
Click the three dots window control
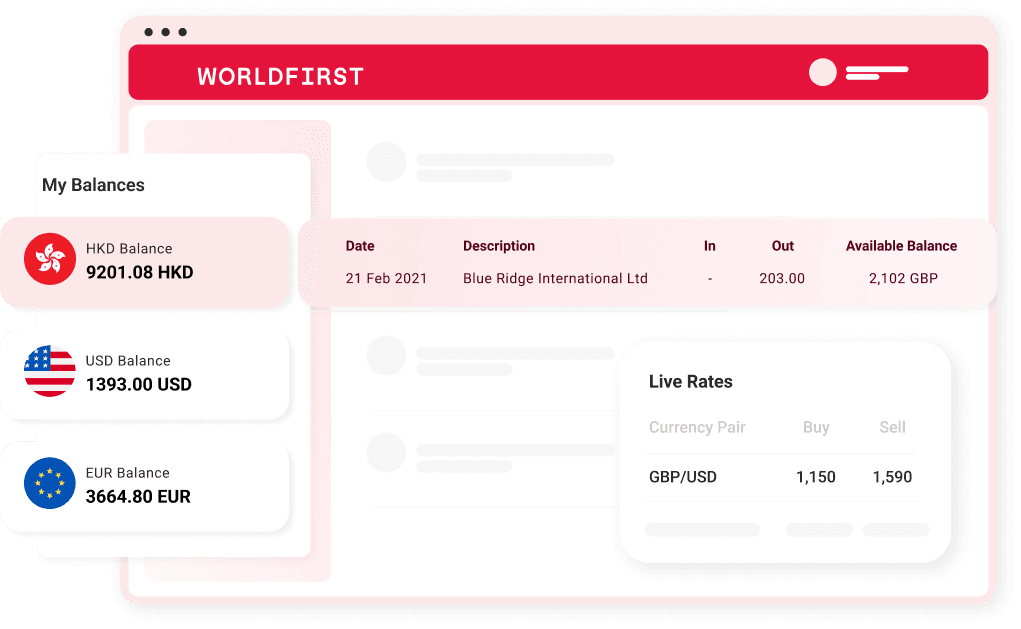coord(165,32)
